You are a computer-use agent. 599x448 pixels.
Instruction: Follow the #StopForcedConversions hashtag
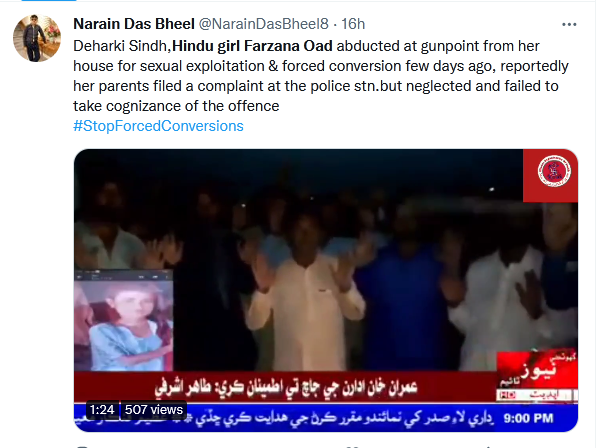pos(158,126)
